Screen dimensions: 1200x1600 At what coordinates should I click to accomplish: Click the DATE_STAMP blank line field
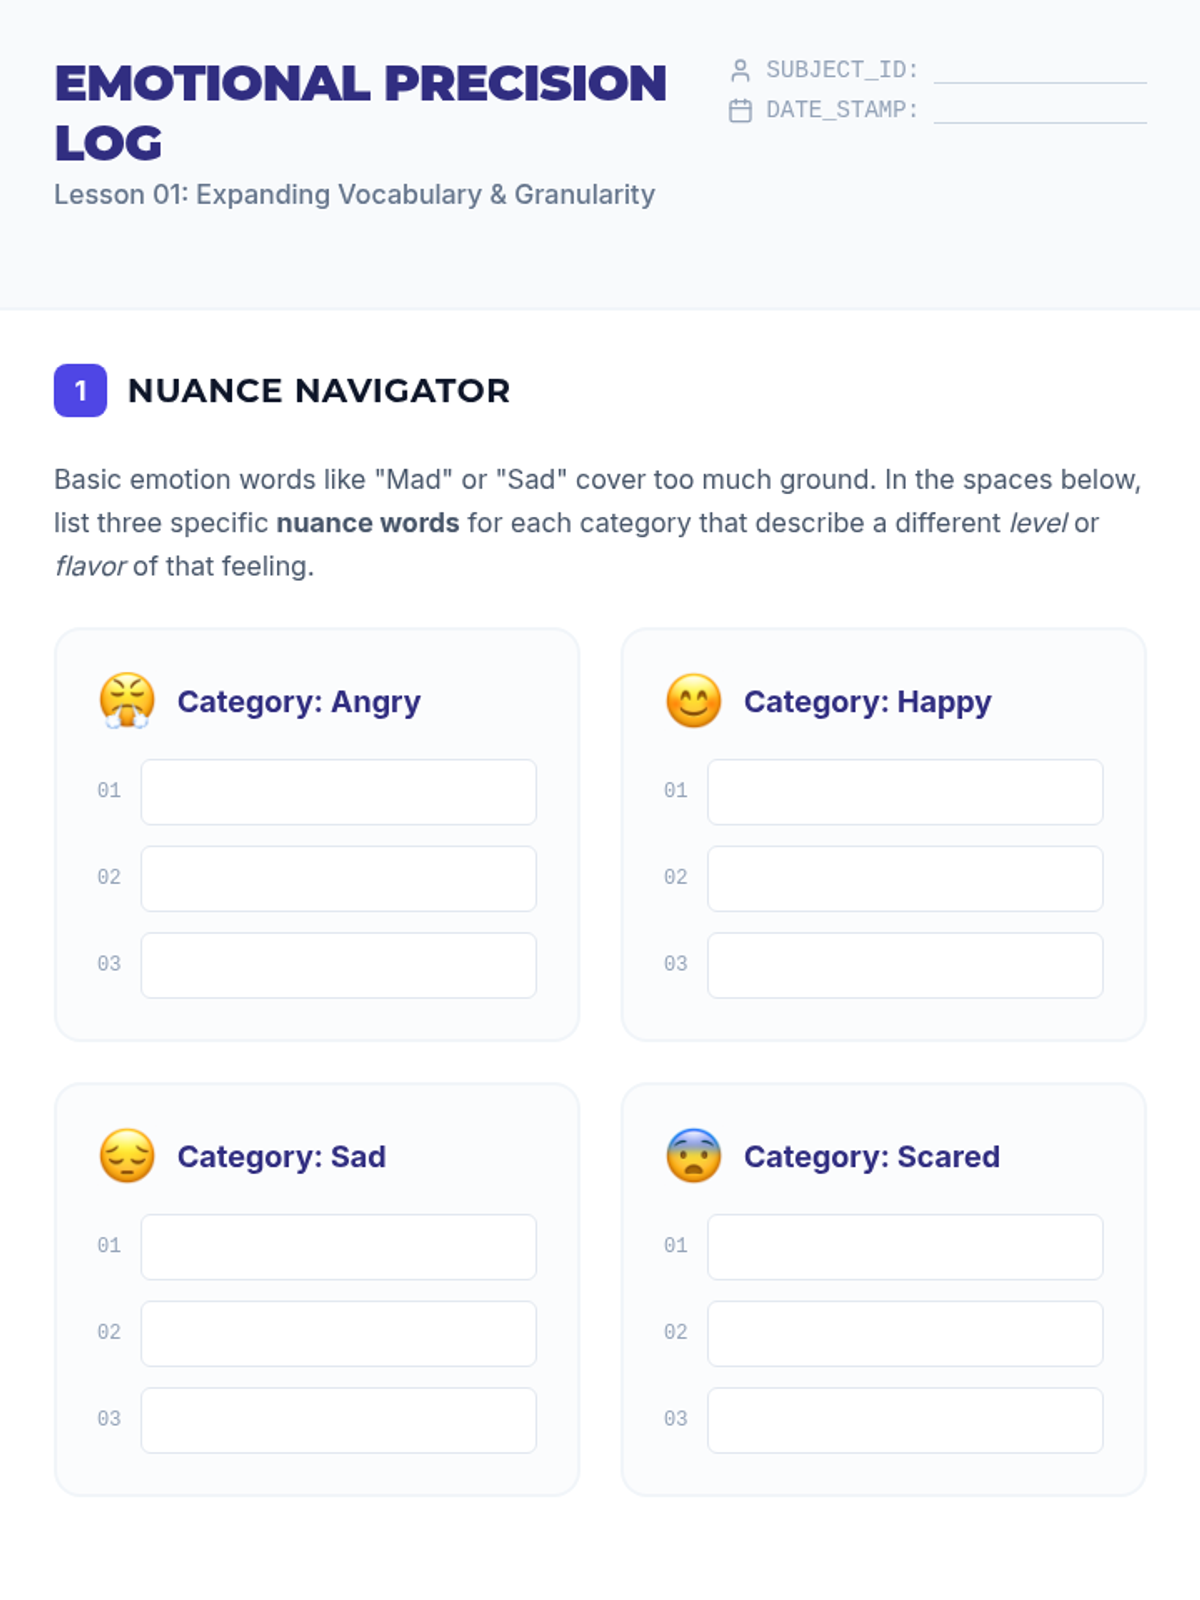(1040, 110)
